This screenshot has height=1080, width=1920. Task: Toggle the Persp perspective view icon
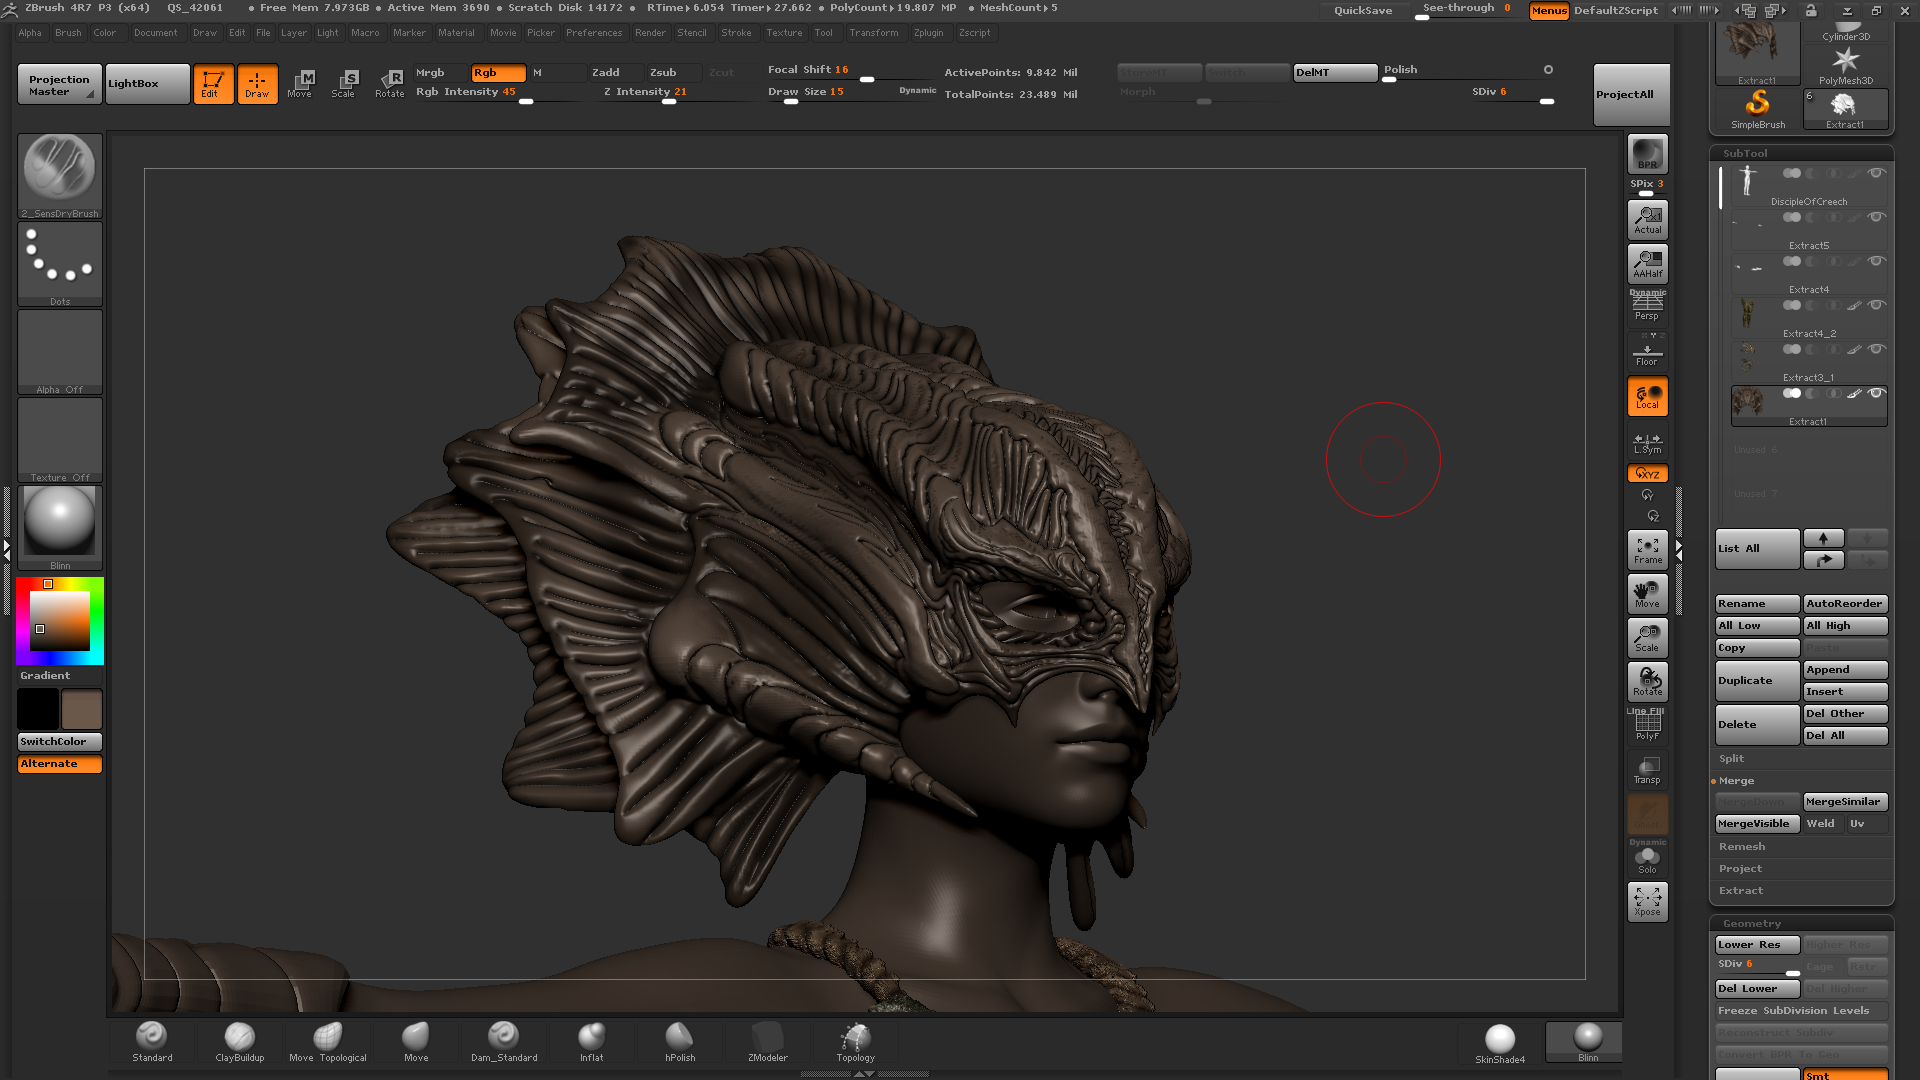click(1647, 305)
